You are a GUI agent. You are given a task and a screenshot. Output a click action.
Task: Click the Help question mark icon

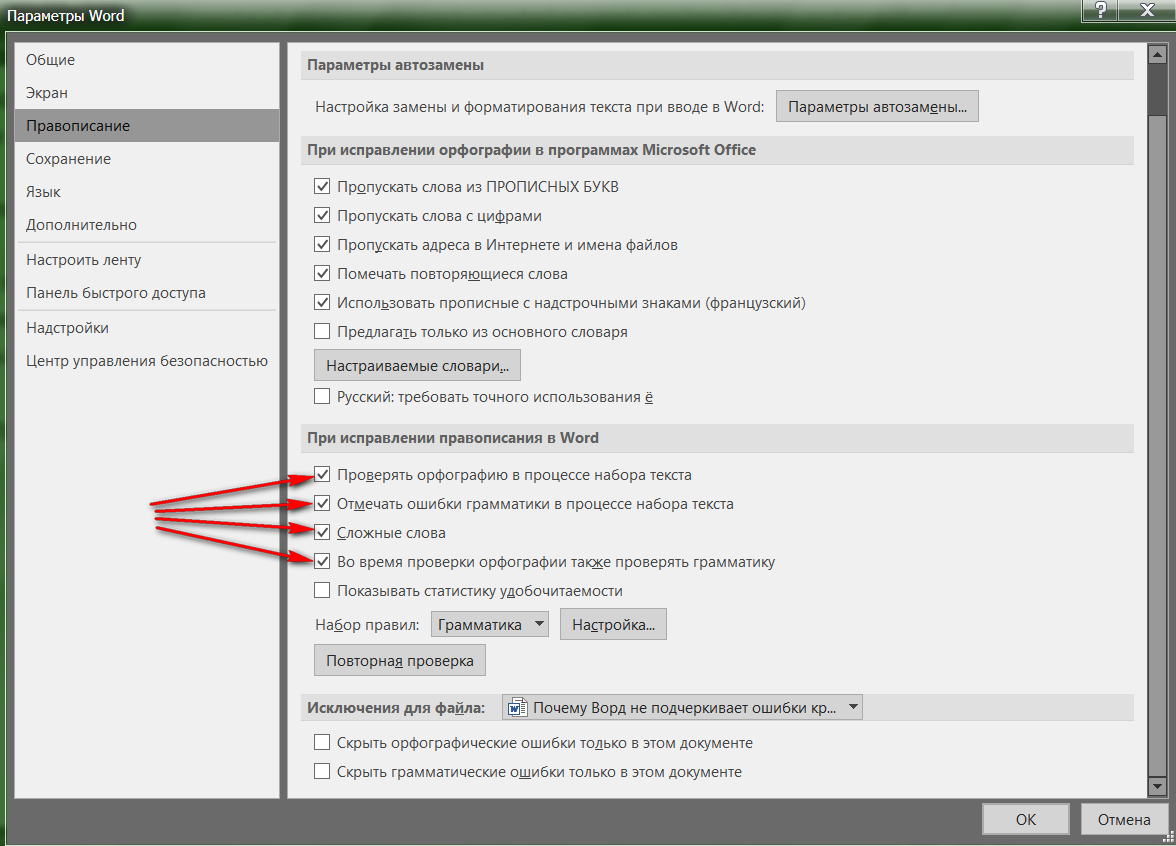coord(1099,10)
